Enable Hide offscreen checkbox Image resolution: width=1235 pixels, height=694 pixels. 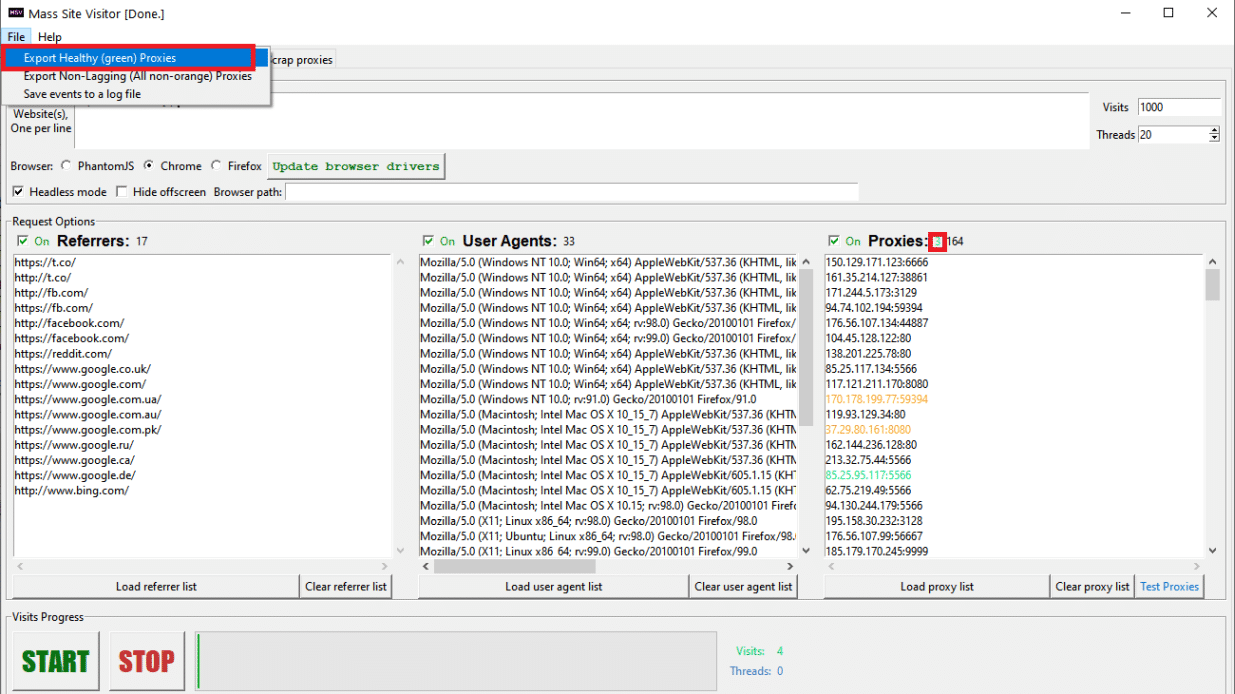[122, 192]
